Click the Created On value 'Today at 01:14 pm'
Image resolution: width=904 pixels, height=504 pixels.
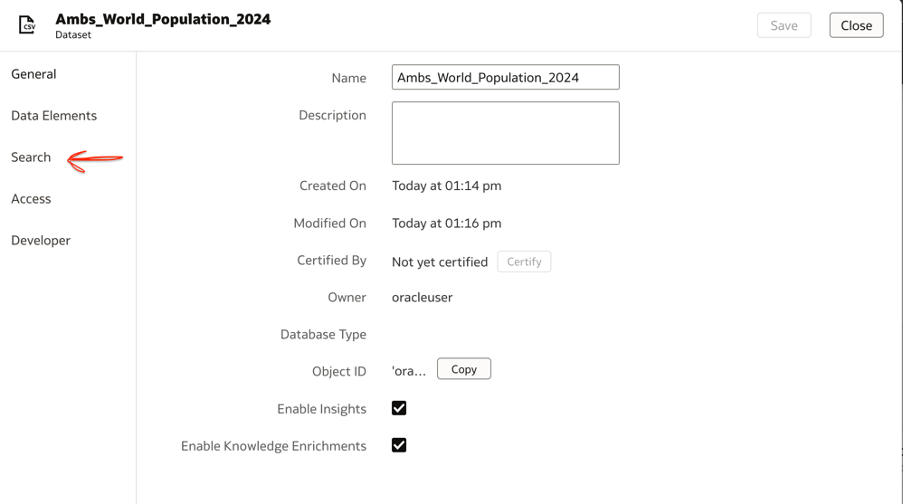tap(447, 186)
